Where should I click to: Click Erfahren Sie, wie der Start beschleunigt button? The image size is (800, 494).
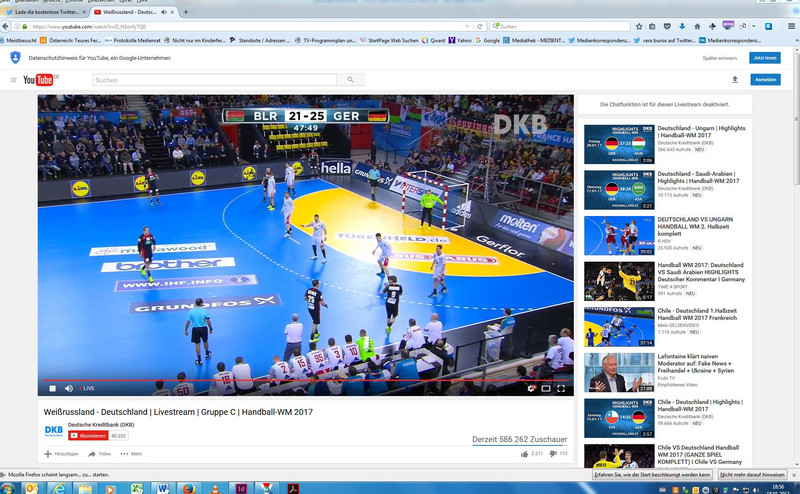(652, 475)
